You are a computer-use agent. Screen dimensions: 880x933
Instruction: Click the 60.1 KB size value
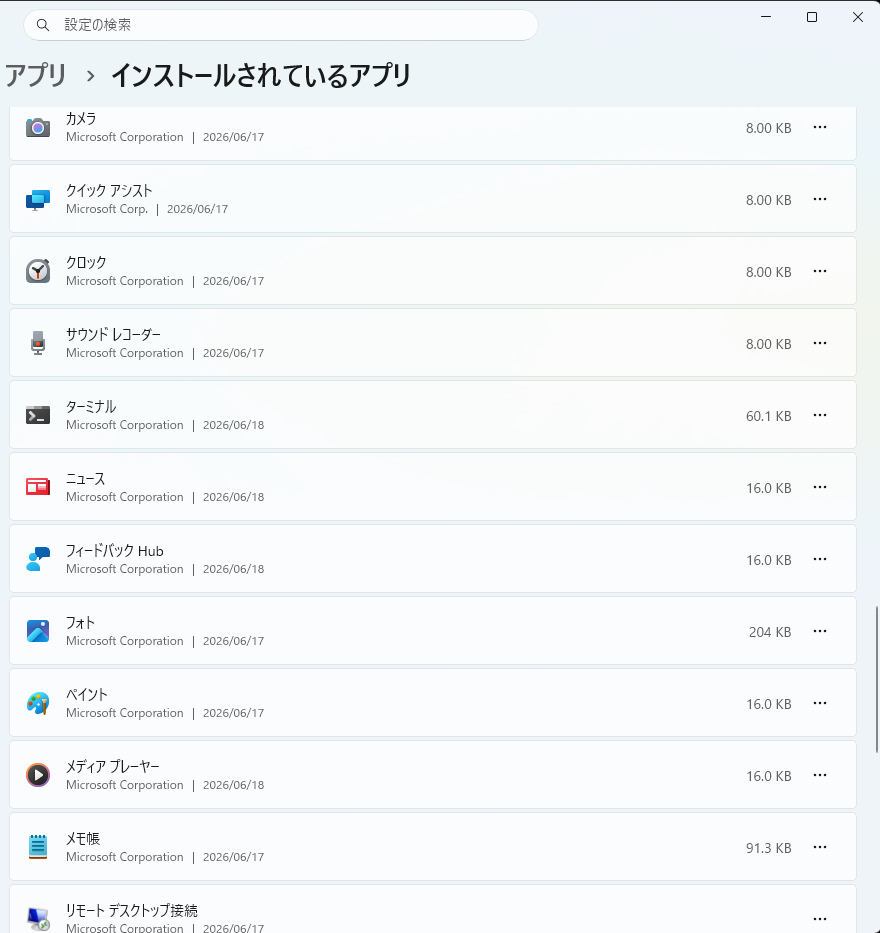768,416
